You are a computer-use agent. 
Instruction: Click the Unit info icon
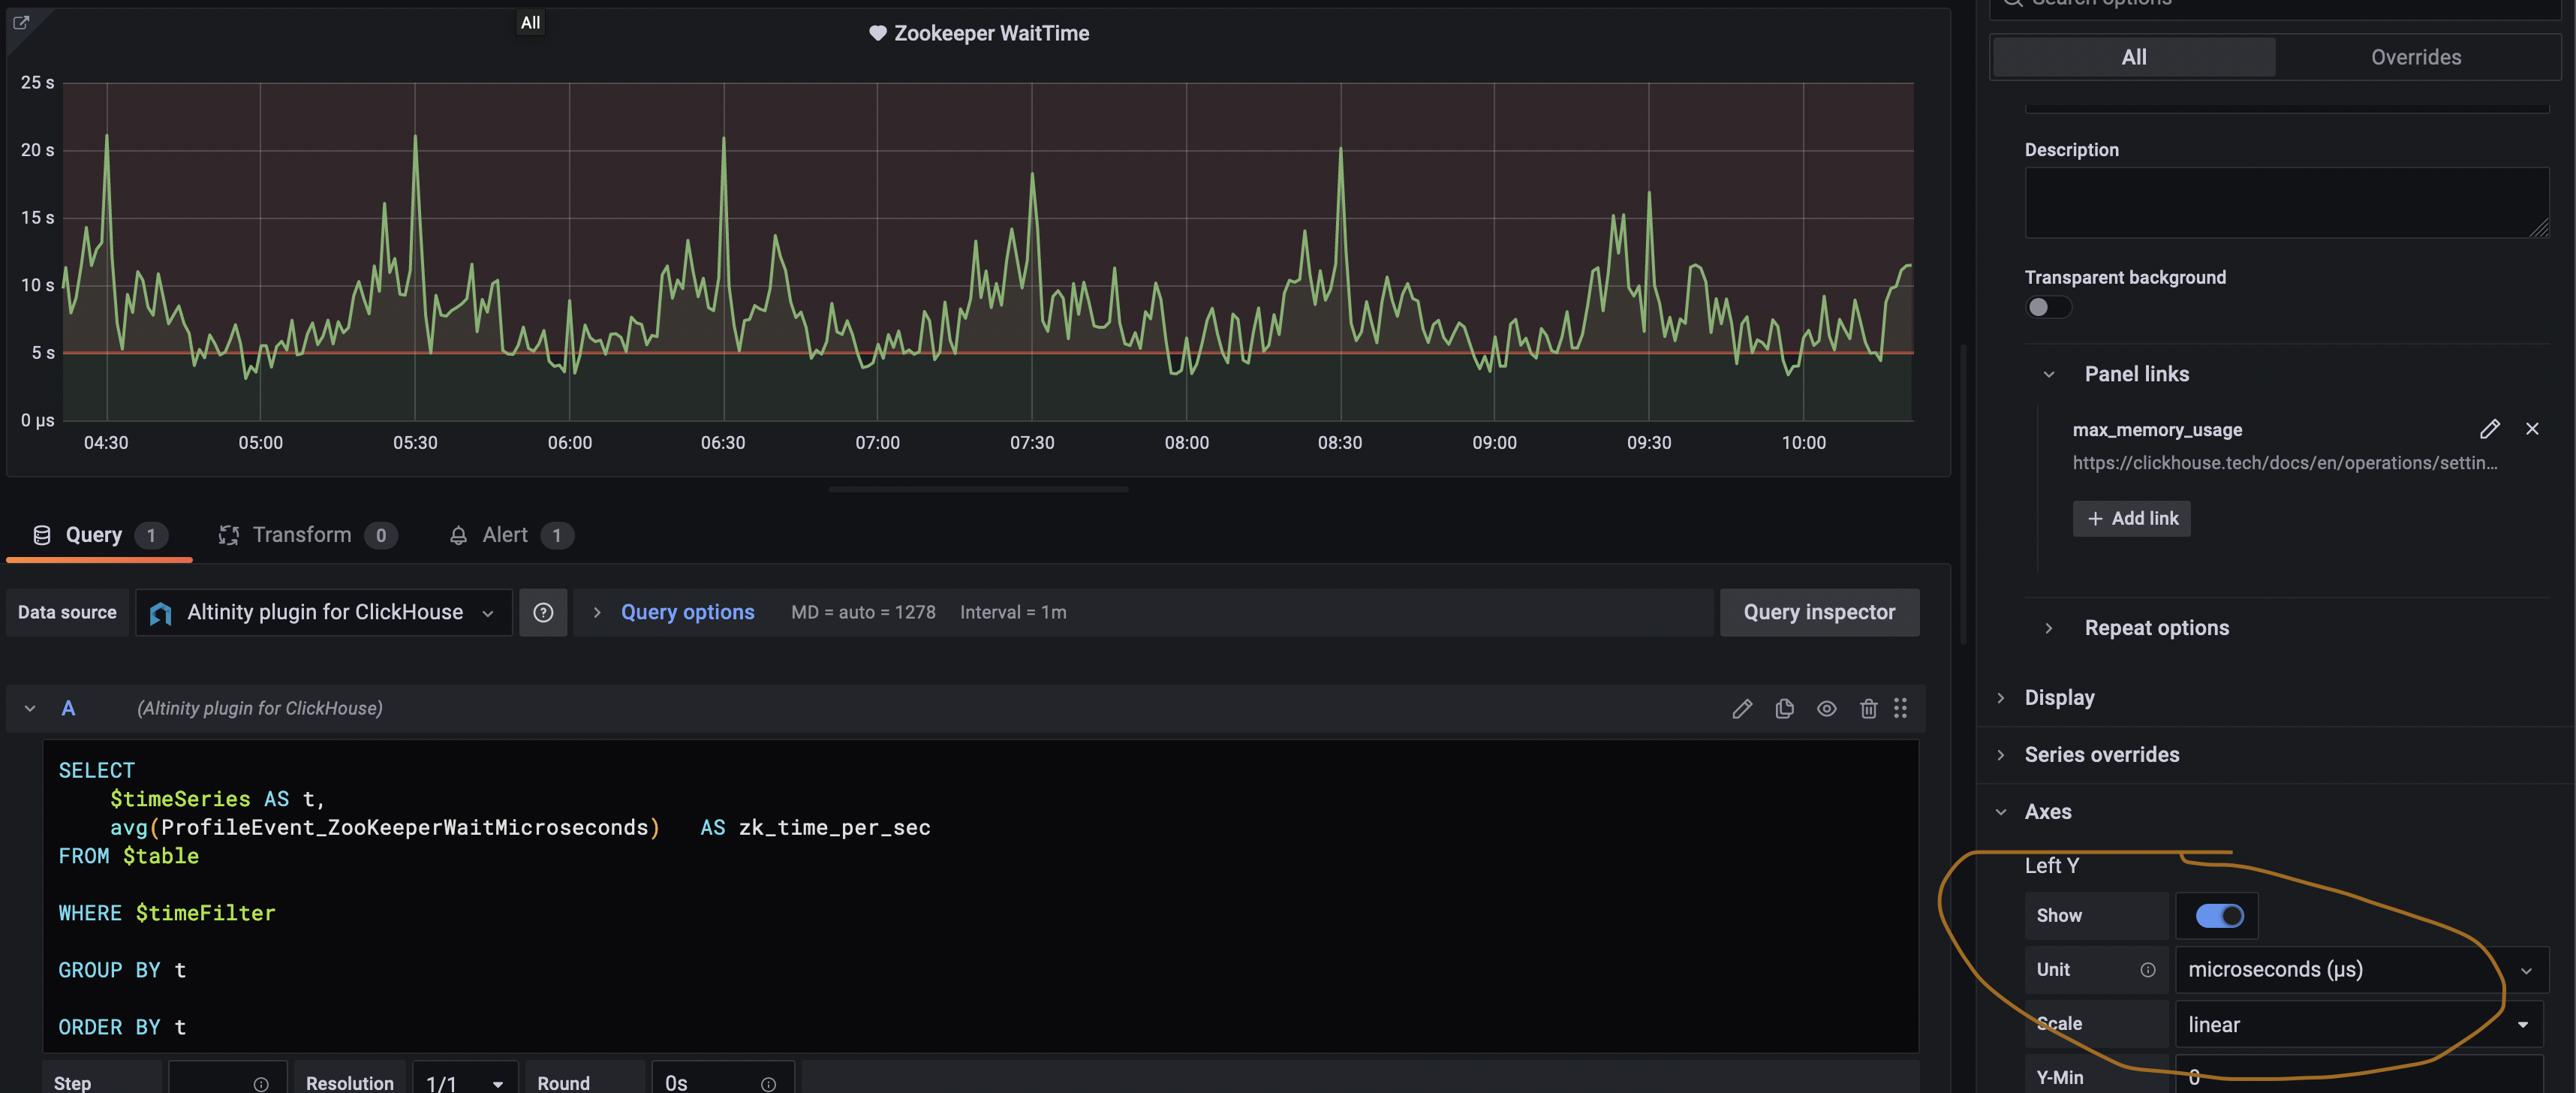point(2147,970)
